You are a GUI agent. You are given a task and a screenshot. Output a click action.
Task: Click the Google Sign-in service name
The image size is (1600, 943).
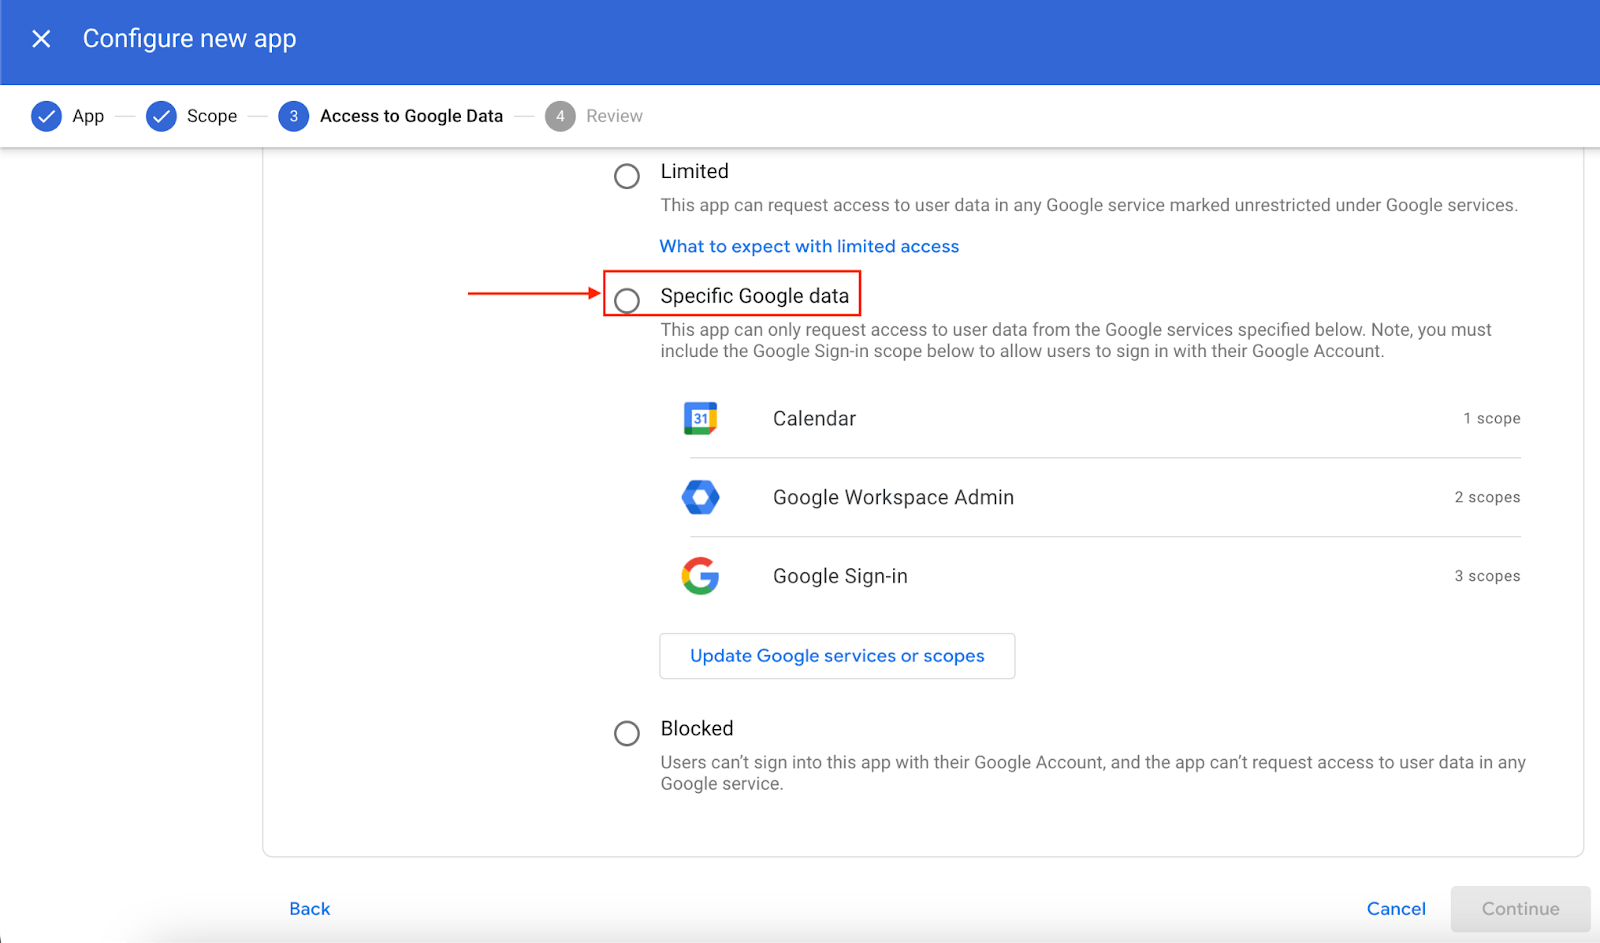pos(840,576)
